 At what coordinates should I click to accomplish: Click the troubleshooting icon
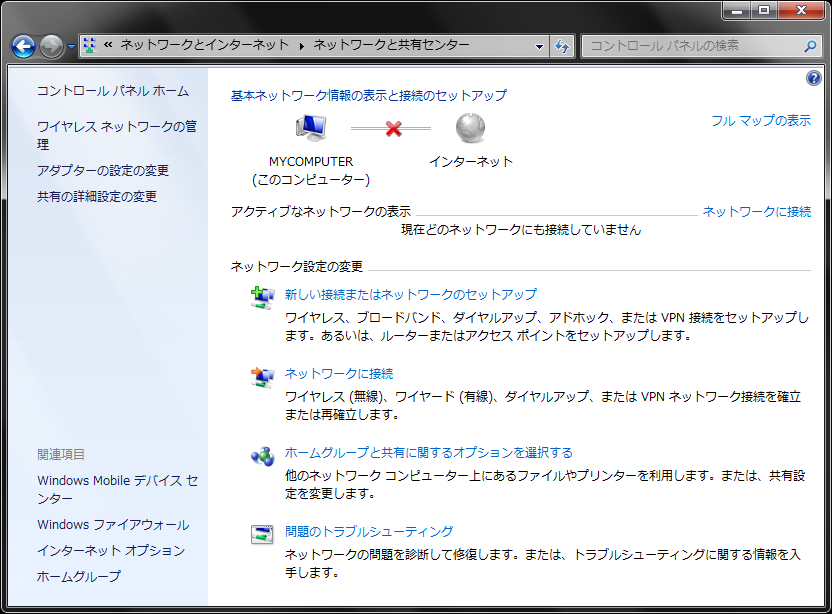click(262, 534)
